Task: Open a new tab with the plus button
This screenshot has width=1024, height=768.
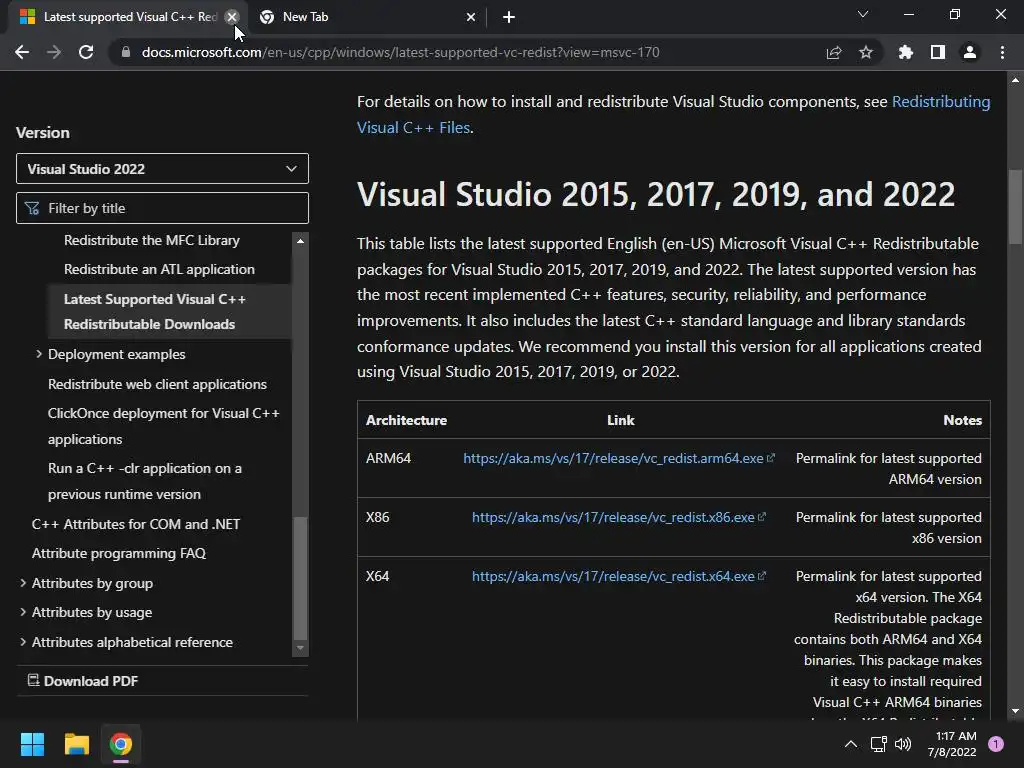Action: point(509,17)
